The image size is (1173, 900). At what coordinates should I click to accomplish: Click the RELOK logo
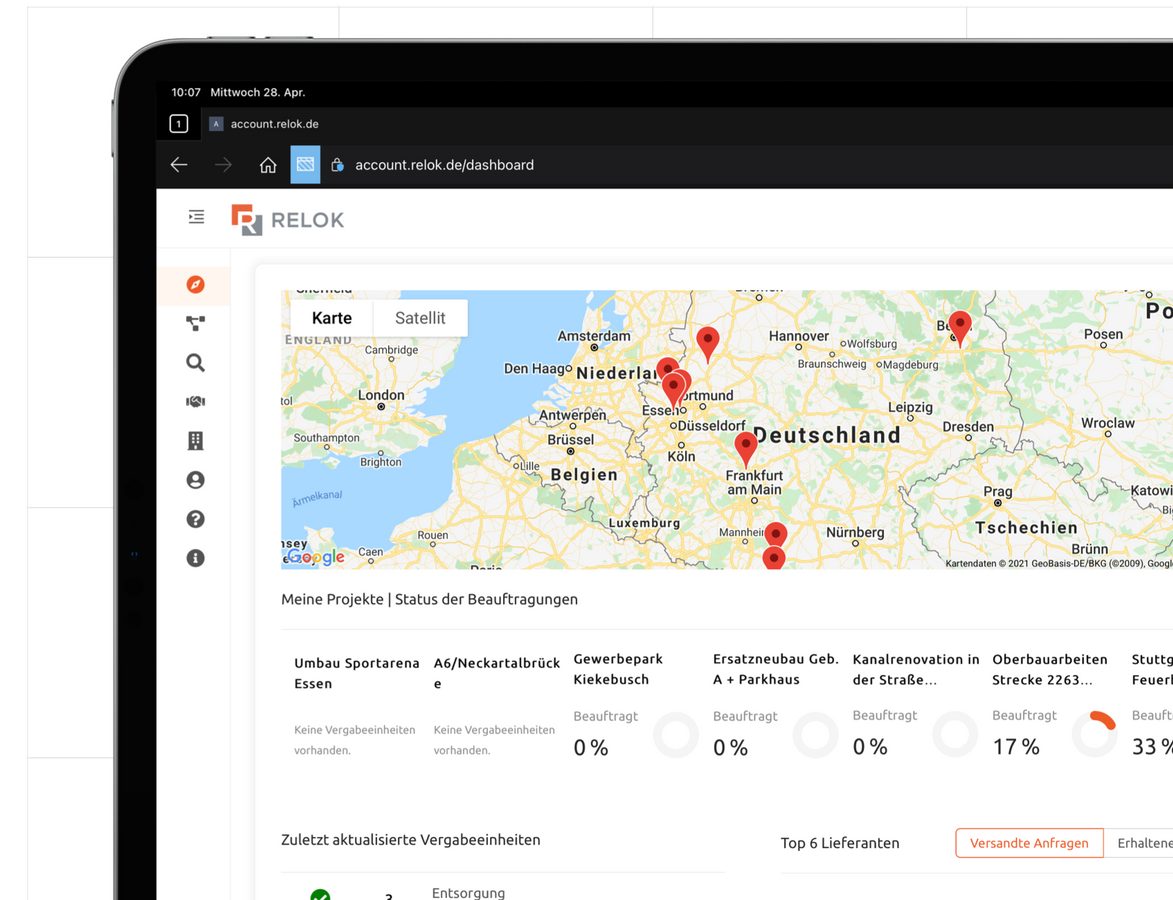coord(288,220)
